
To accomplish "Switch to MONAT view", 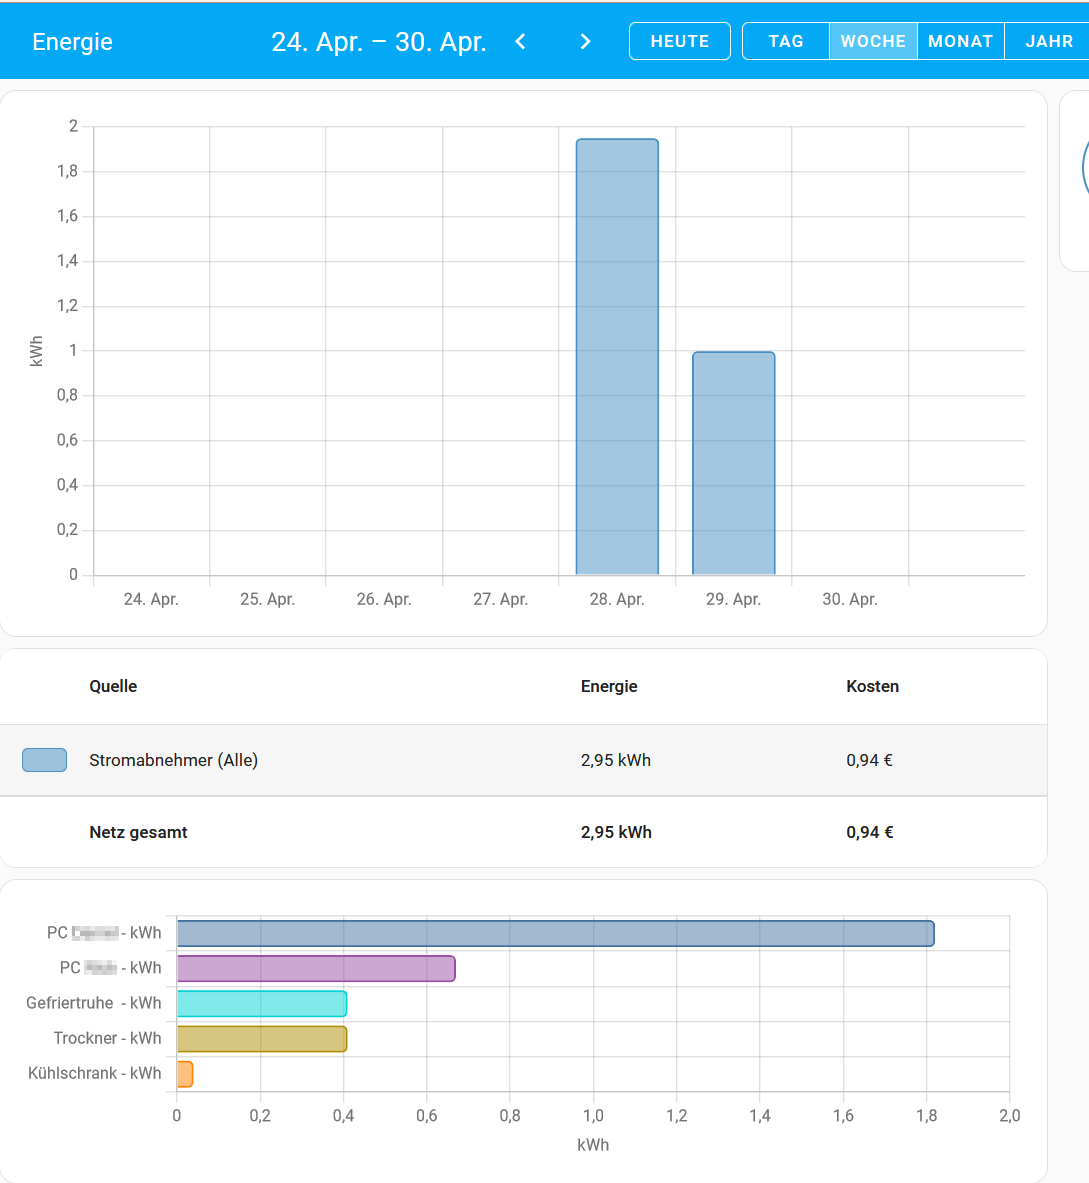I will 960,41.
